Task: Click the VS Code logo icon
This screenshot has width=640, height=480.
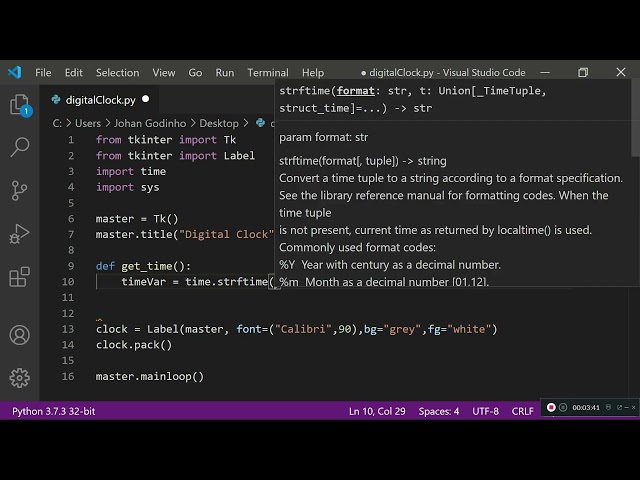Action: (x=15, y=73)
